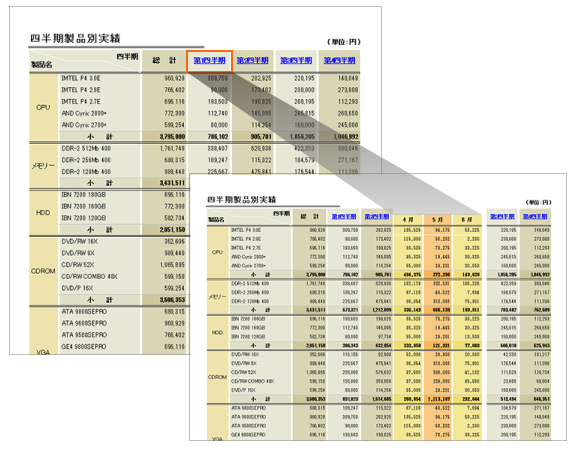The width and height of the screenshot is (570, 450).
Task: Click the 総計 header in the upper table
Action: (x=164, y=61)
